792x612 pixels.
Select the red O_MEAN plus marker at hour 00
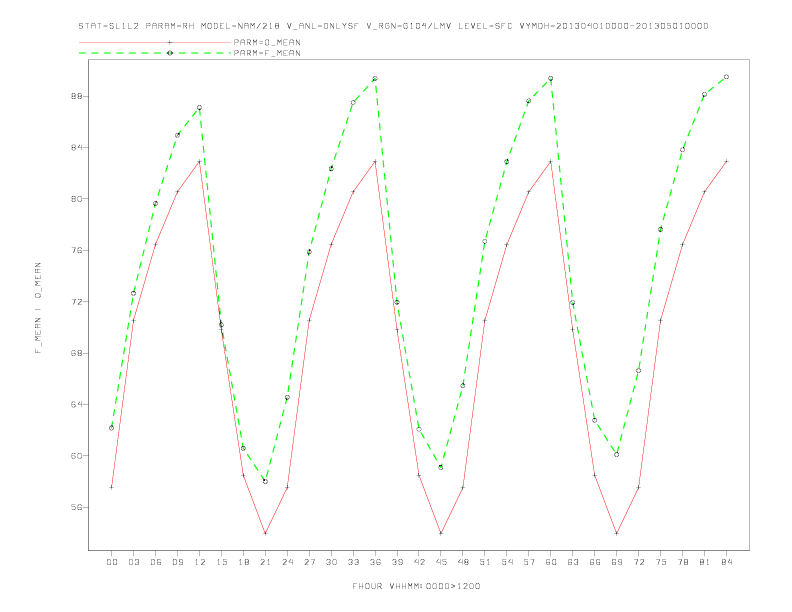click(x=112, y=487)
